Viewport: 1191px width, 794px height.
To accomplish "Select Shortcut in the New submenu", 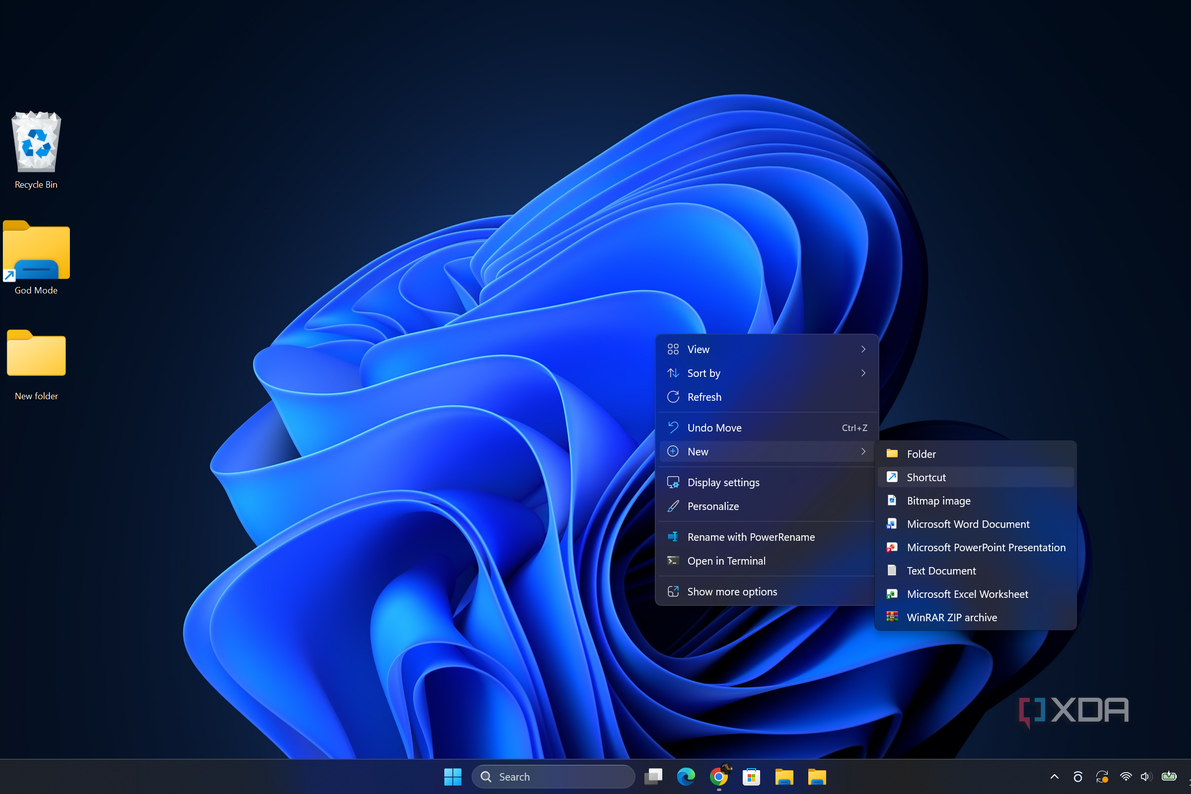I will (976, 477).
